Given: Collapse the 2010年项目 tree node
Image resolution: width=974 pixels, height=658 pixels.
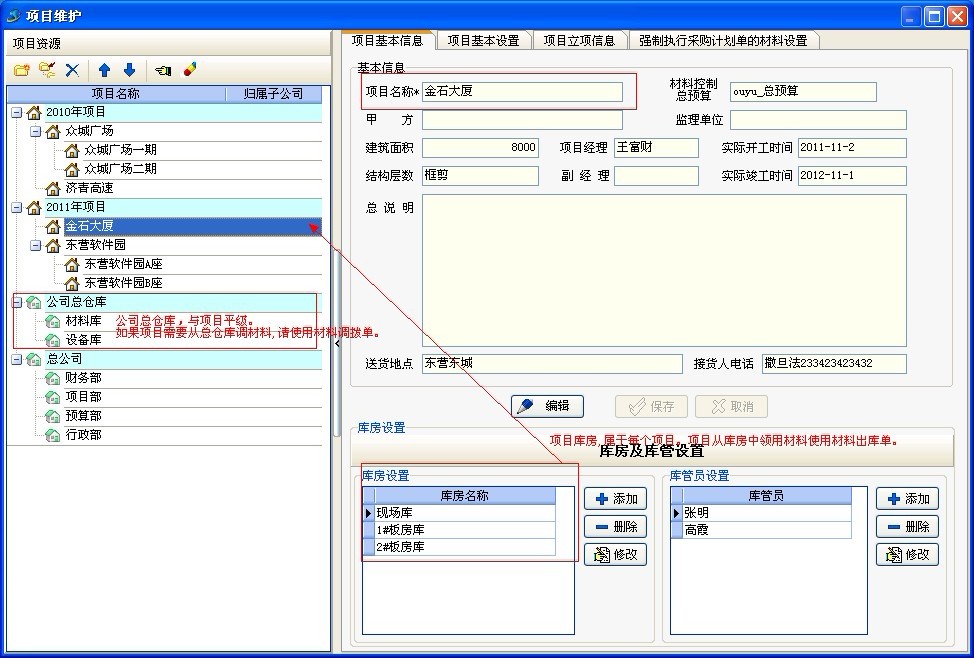Looking at the screenshot, I should [16, 112].
